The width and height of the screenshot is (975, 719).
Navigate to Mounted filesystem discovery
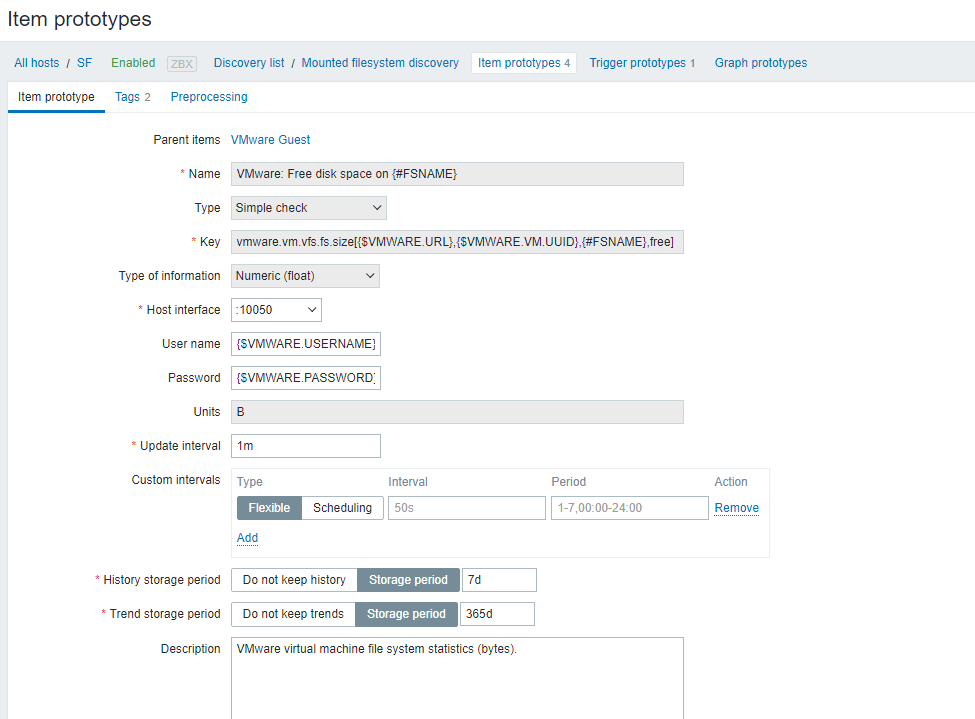[380, 63]
